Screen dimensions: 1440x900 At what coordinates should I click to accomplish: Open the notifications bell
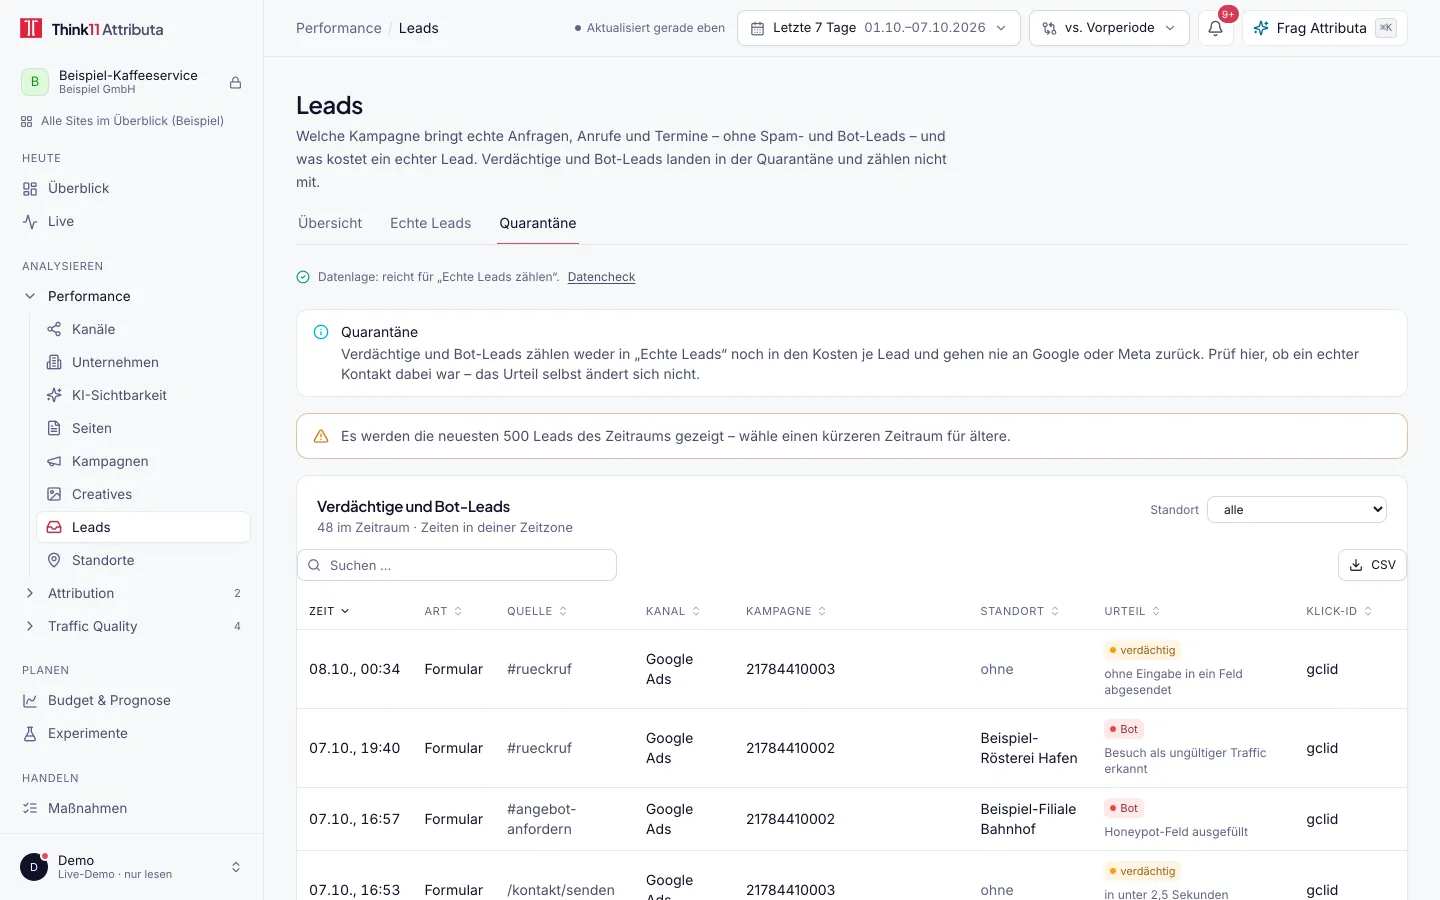click(1215, 28)
